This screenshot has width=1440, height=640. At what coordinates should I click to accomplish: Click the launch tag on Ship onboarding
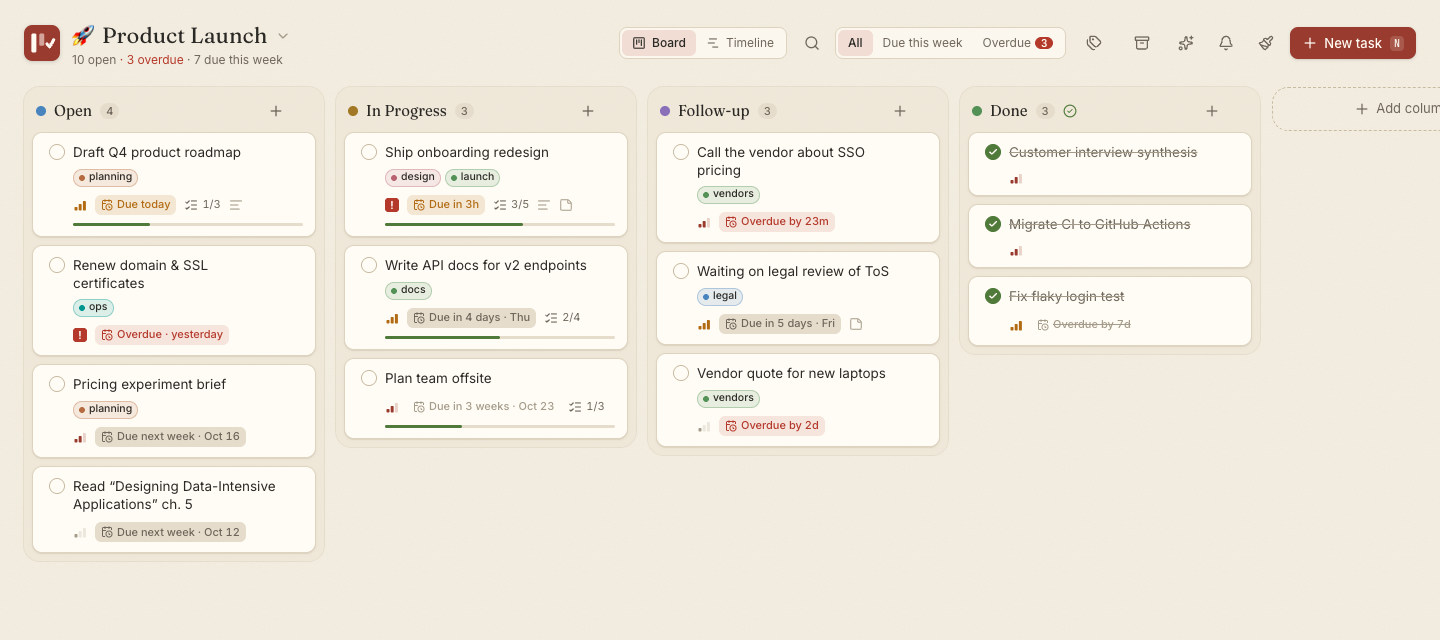point(472,178)
